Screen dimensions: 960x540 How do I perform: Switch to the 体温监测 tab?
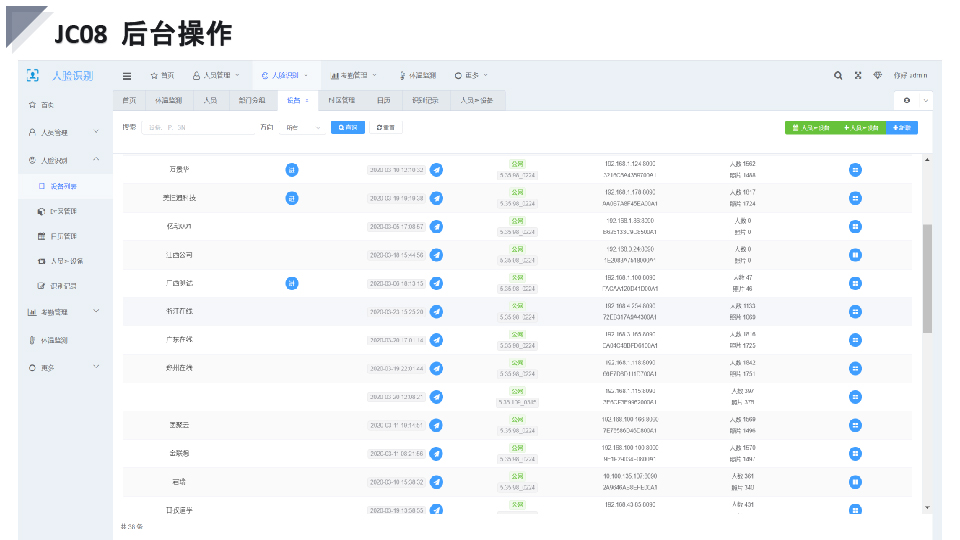click(x=168, y=101)
